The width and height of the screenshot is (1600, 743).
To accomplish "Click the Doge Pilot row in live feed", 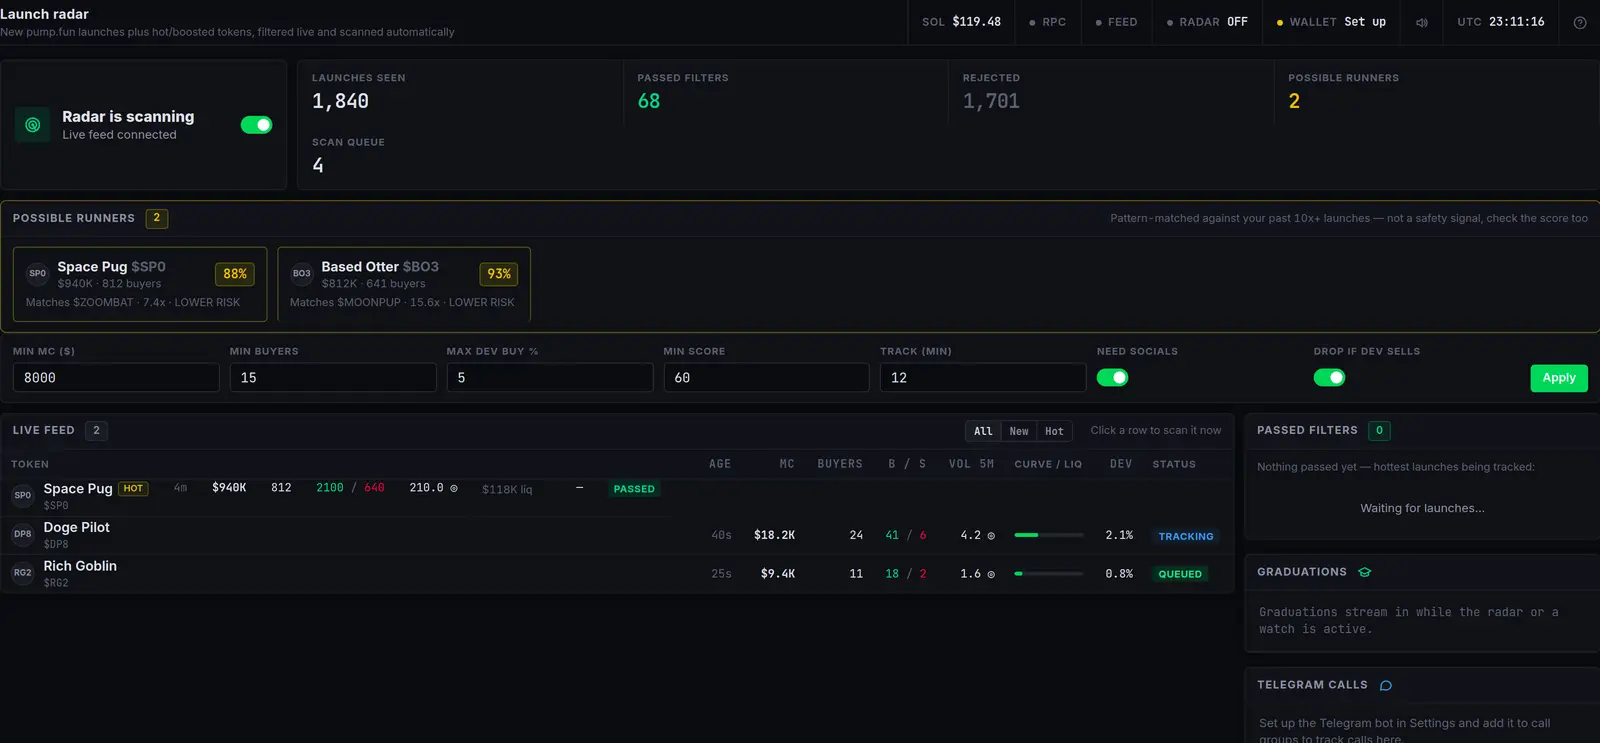I will point(617,535).
